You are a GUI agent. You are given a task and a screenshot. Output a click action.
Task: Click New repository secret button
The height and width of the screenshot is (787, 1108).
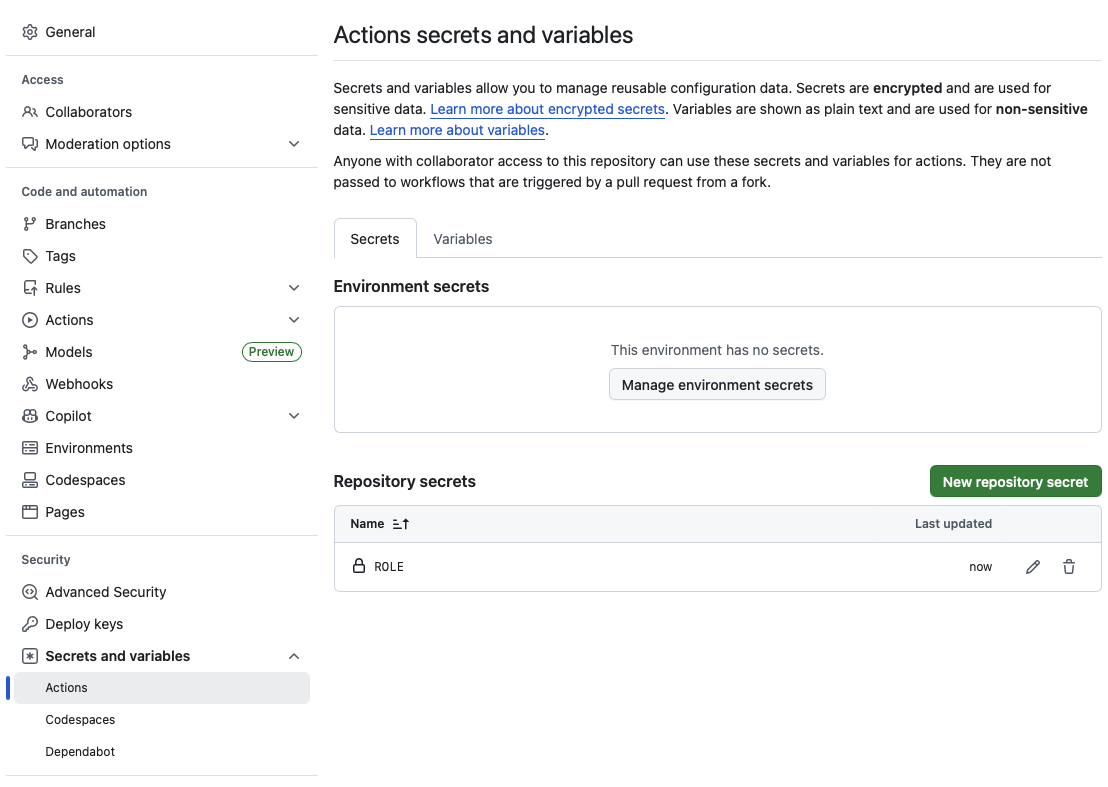pyautogui.click(x=1015, y=482)
